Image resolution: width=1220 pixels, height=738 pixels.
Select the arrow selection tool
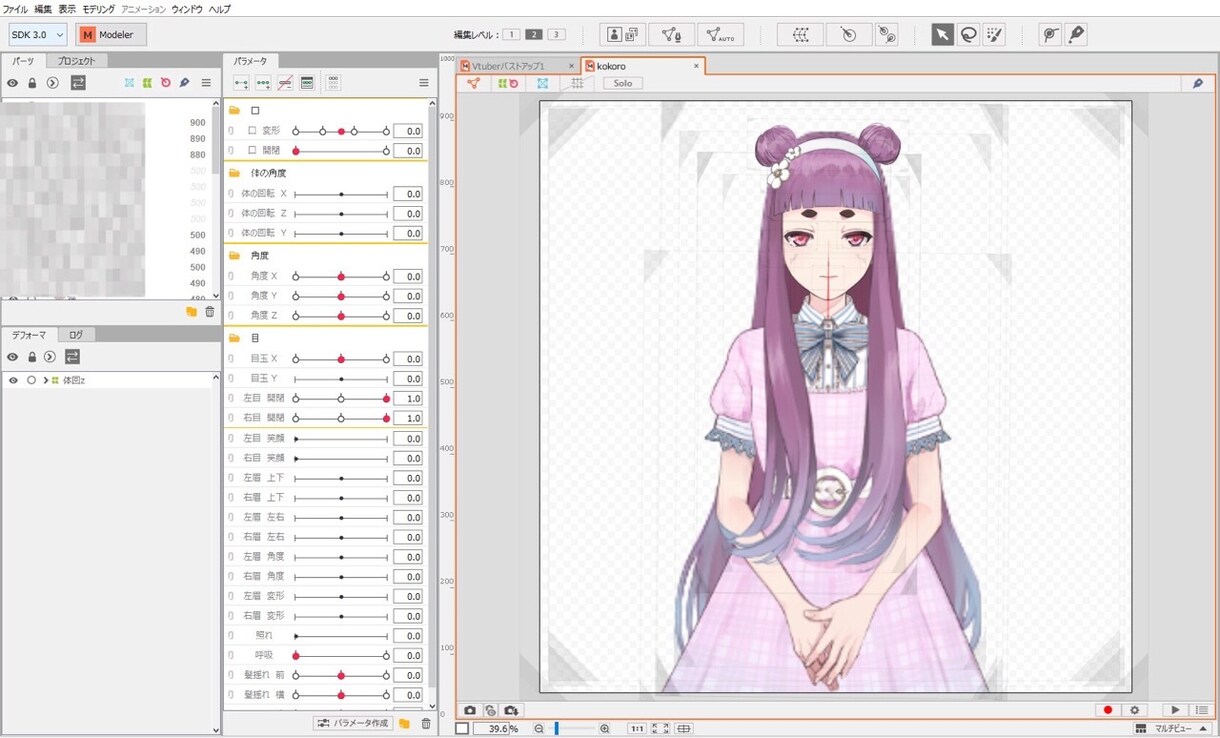pos(942,35)
